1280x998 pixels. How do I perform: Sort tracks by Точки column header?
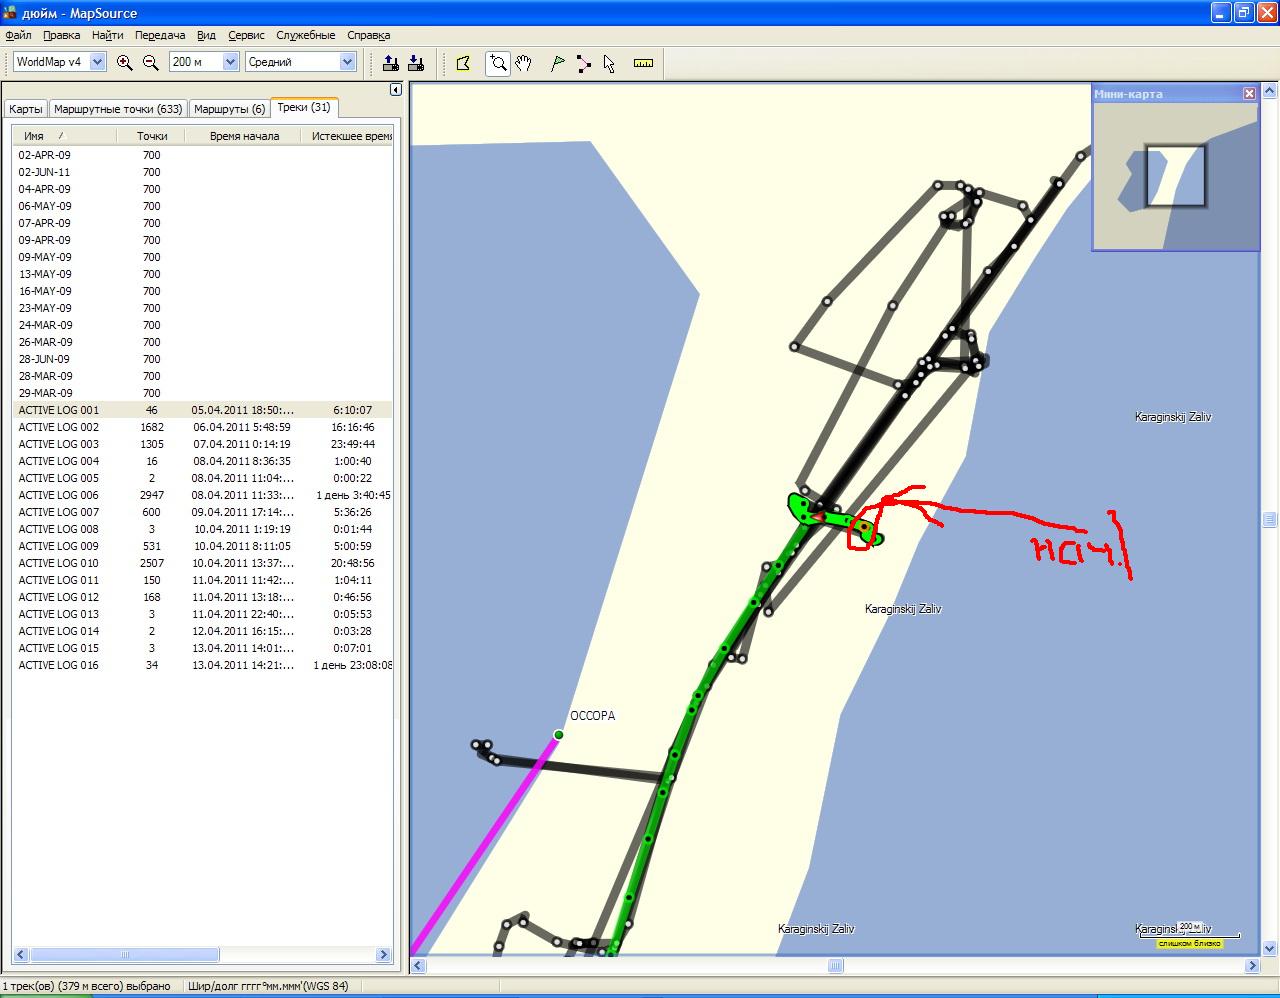(x=152, y=136)
